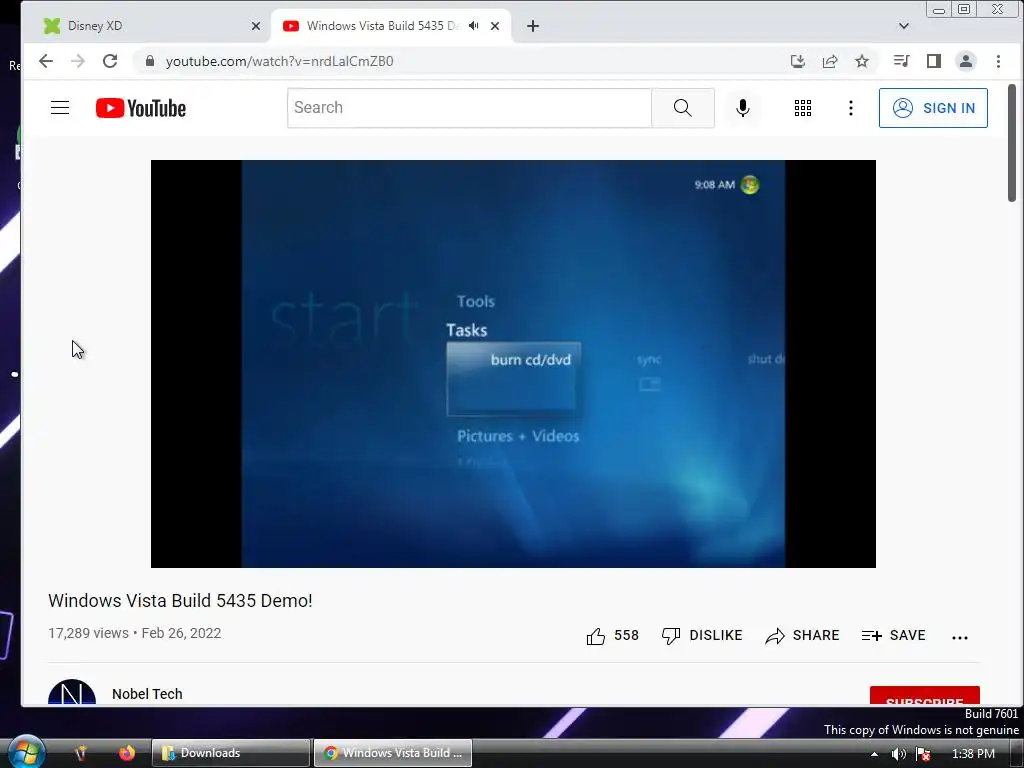1024x768 pixels.
Task: Click the Nobel Tech channel avatar
Action: (72, 692)
